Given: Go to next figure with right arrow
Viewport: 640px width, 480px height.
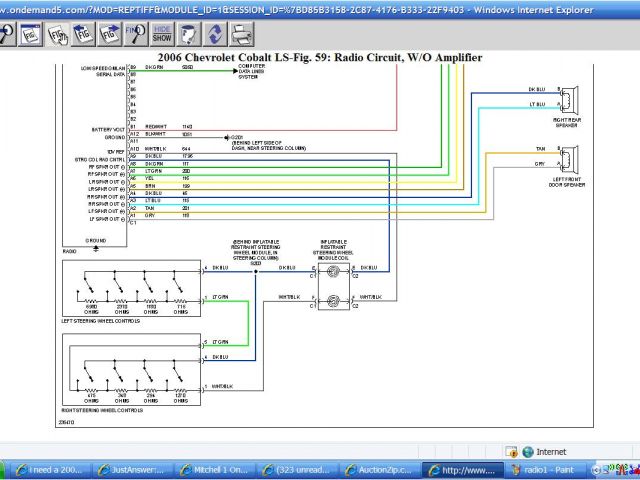Looking at the screenshot, I should [109, 33].
